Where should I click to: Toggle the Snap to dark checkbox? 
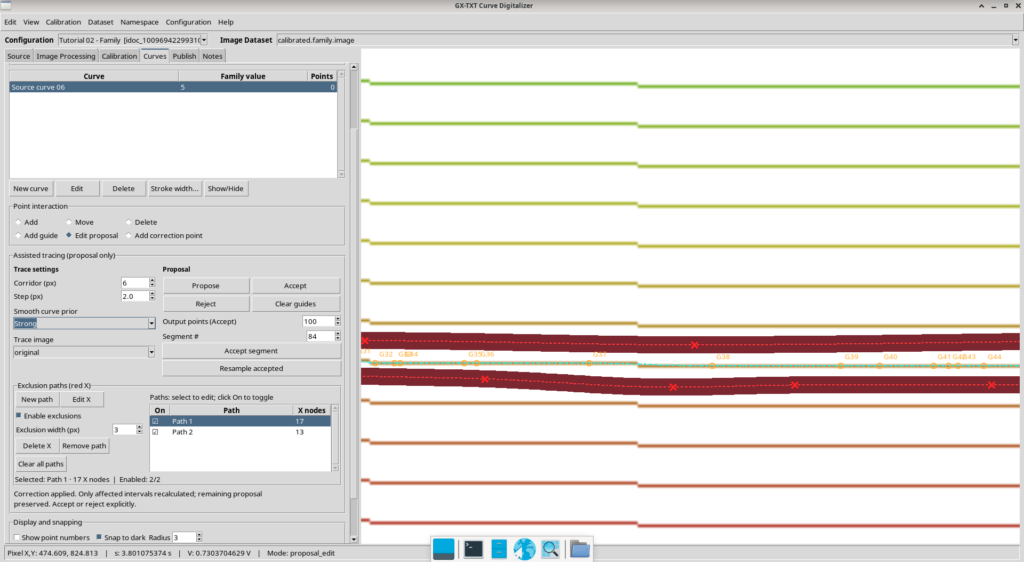(x=99, y=537)
